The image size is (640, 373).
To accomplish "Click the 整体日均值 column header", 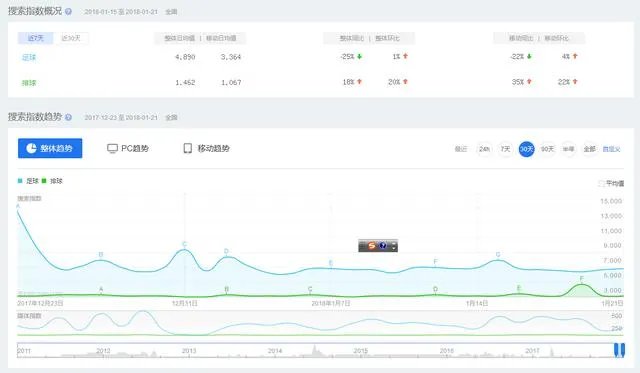I will (180, 38).
